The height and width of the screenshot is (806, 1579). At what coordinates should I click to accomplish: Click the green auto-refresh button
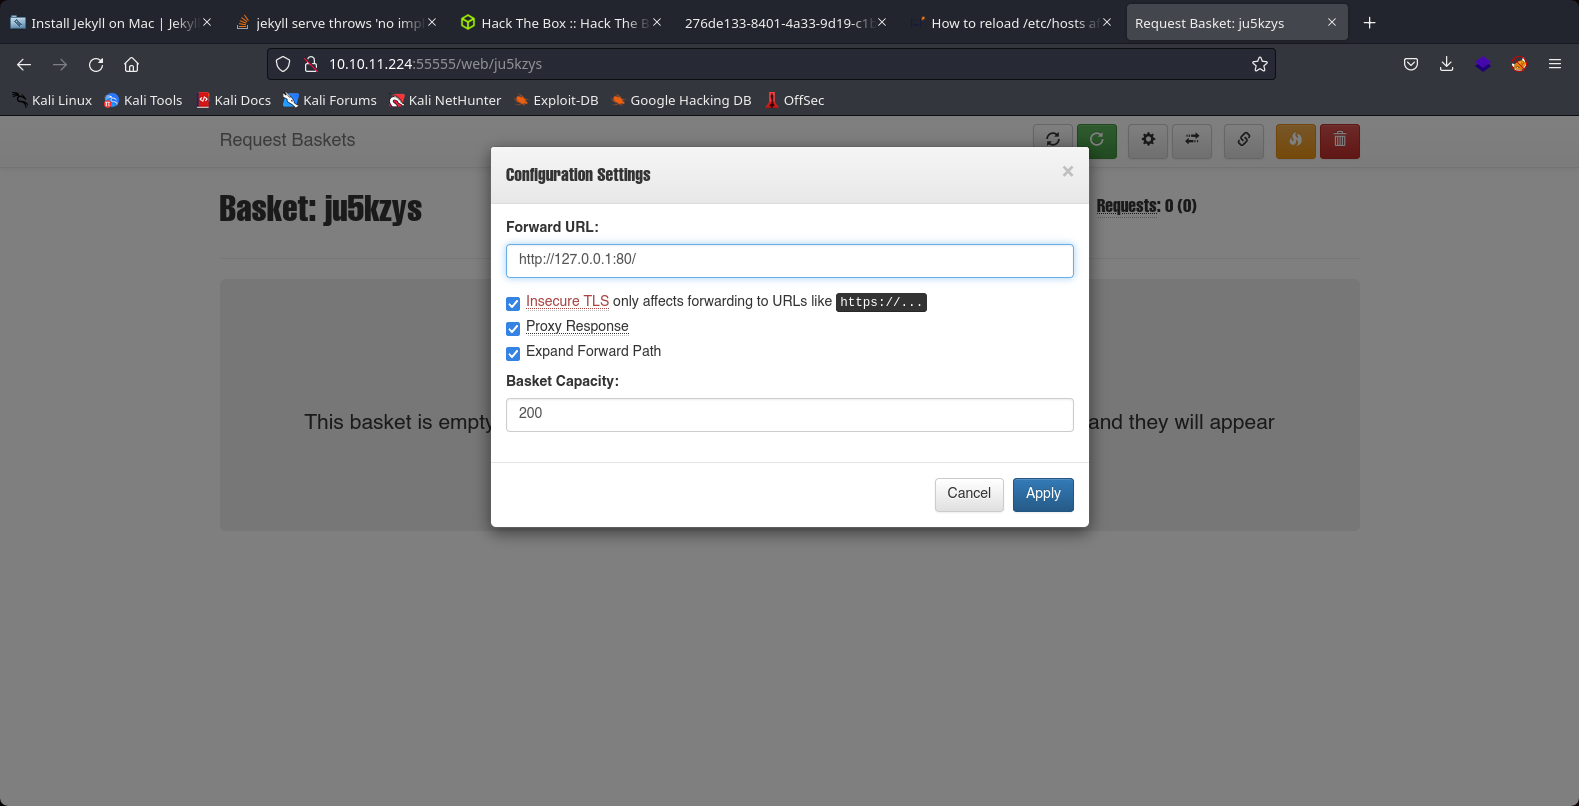tap(1097, 140)
